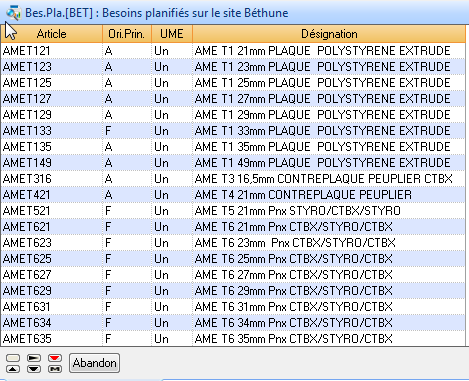Screen dimensions: 469x381
Task: Click the black up-arrow navigation button
Action: tap(13, 369)
